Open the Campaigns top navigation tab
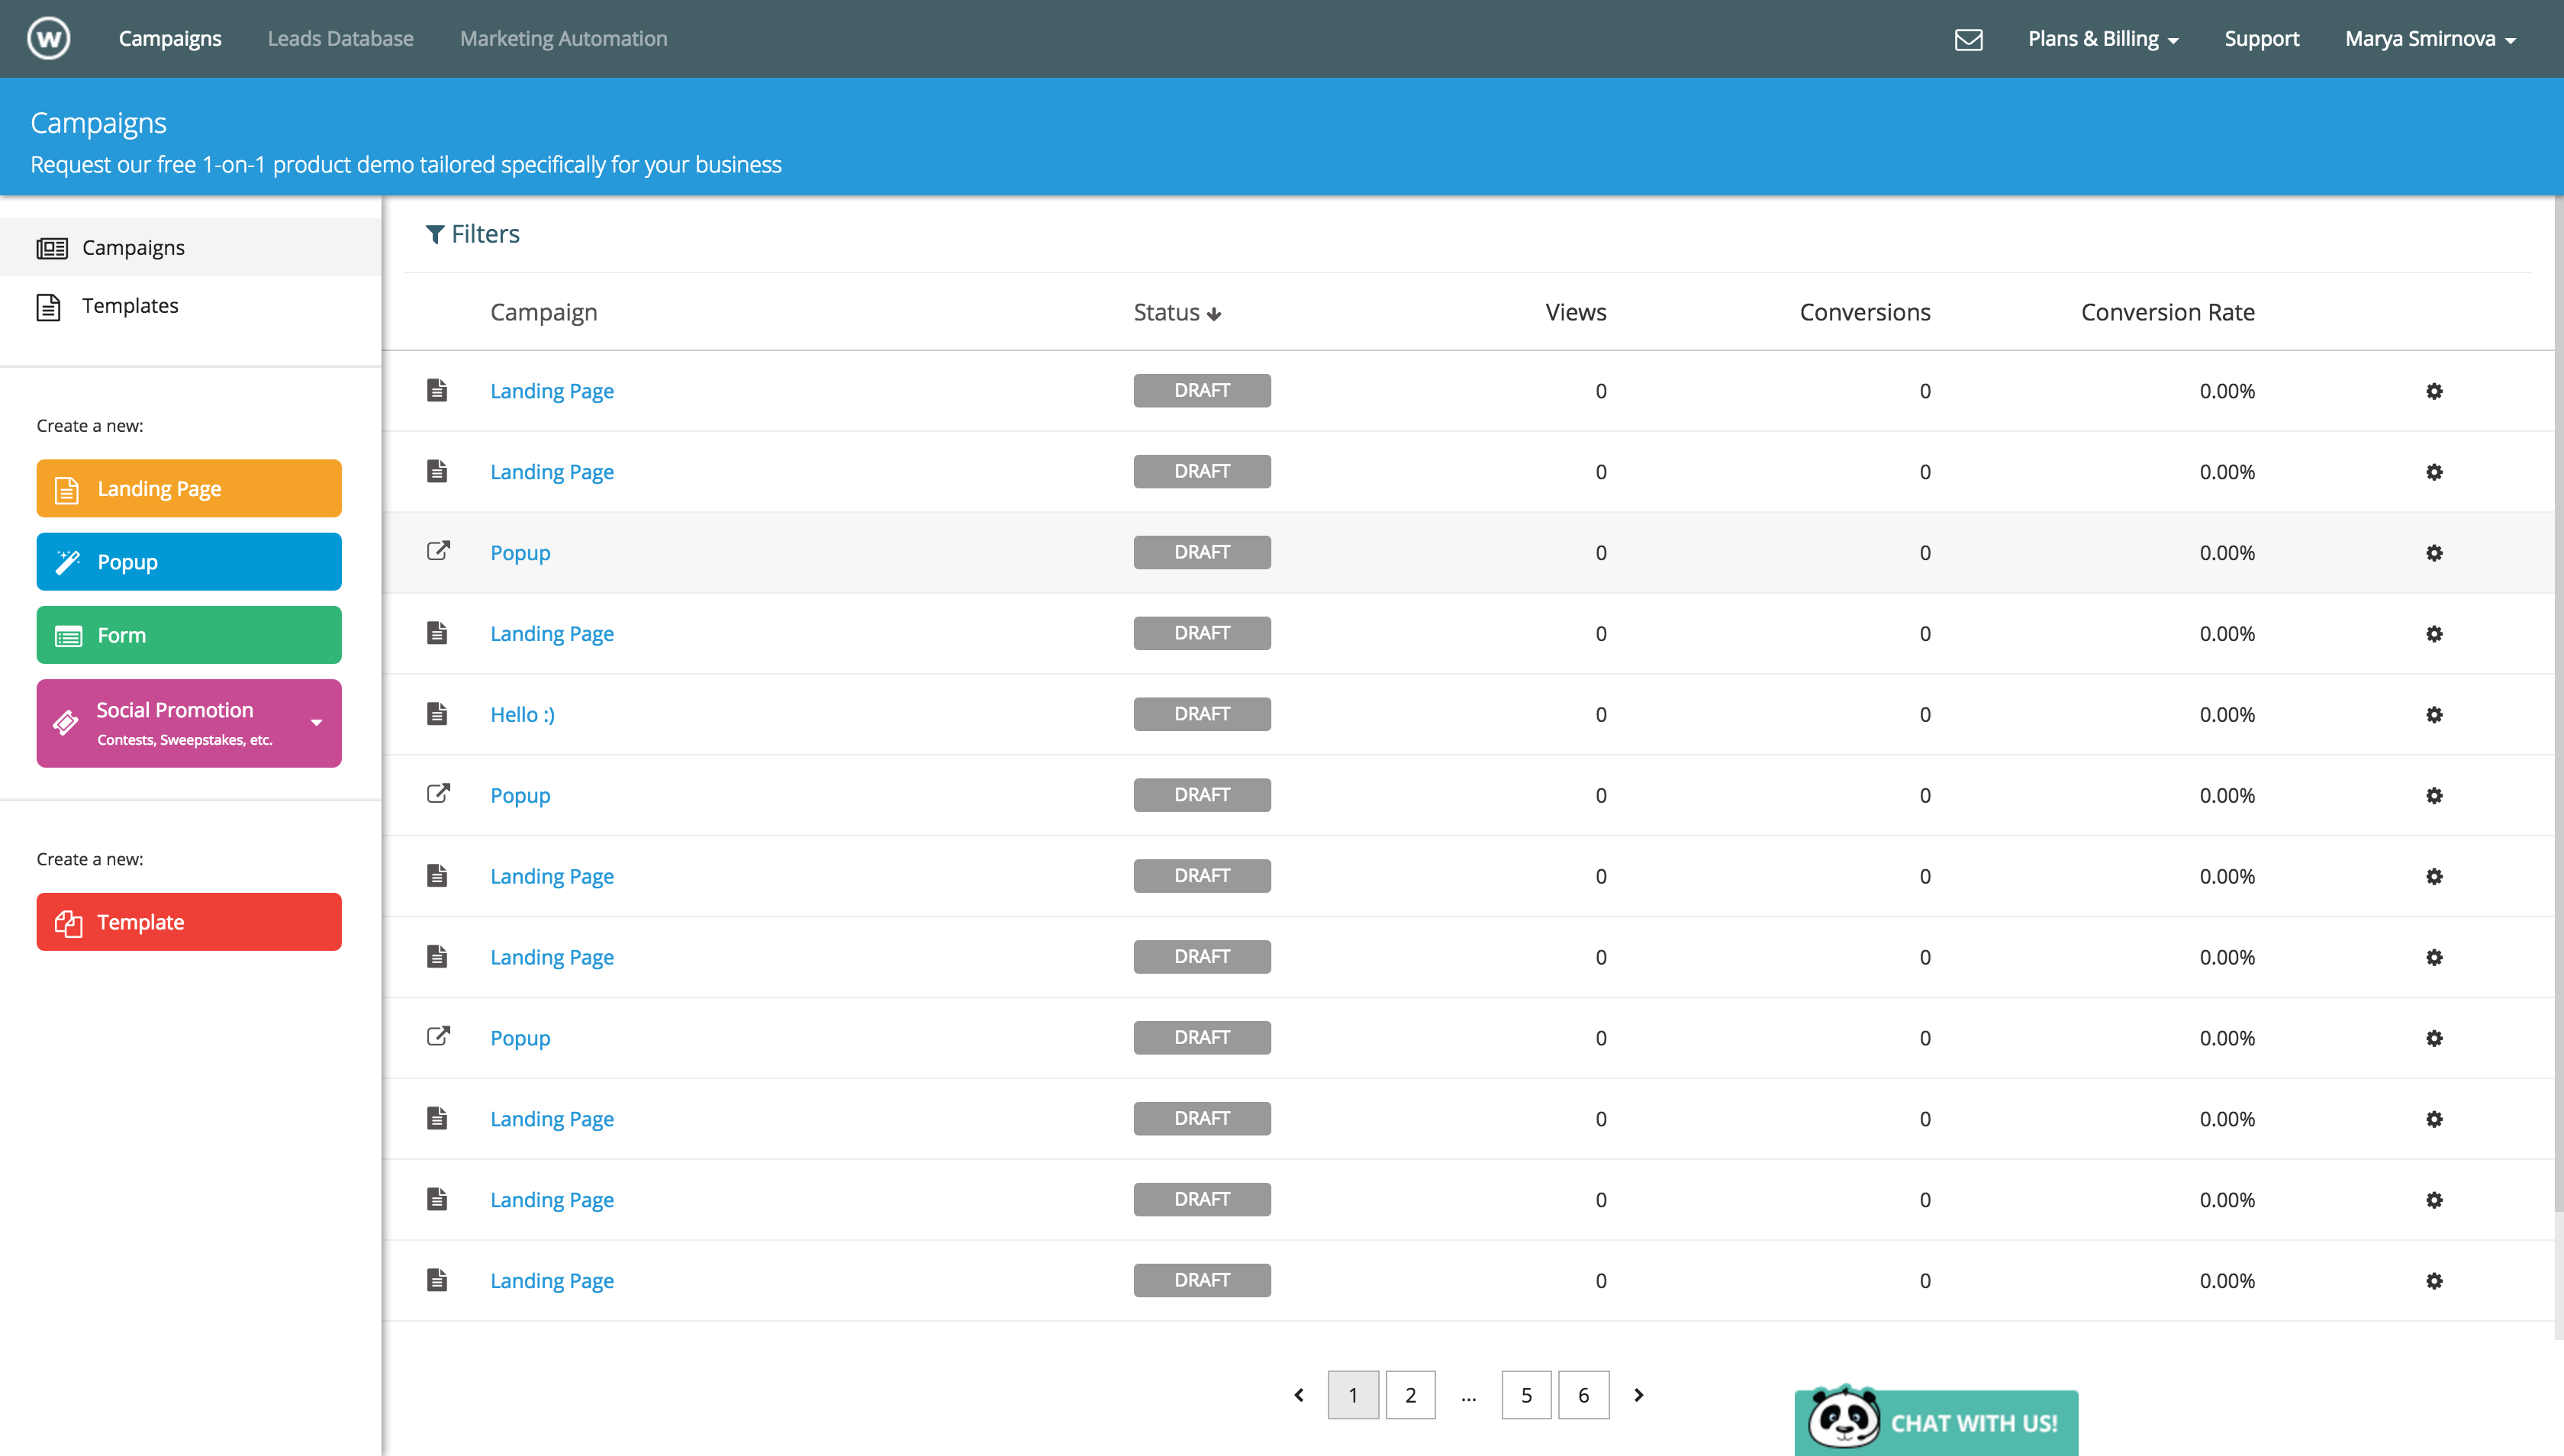The width and height of the screenshot is (2564, 1456). tap(170, 39)
